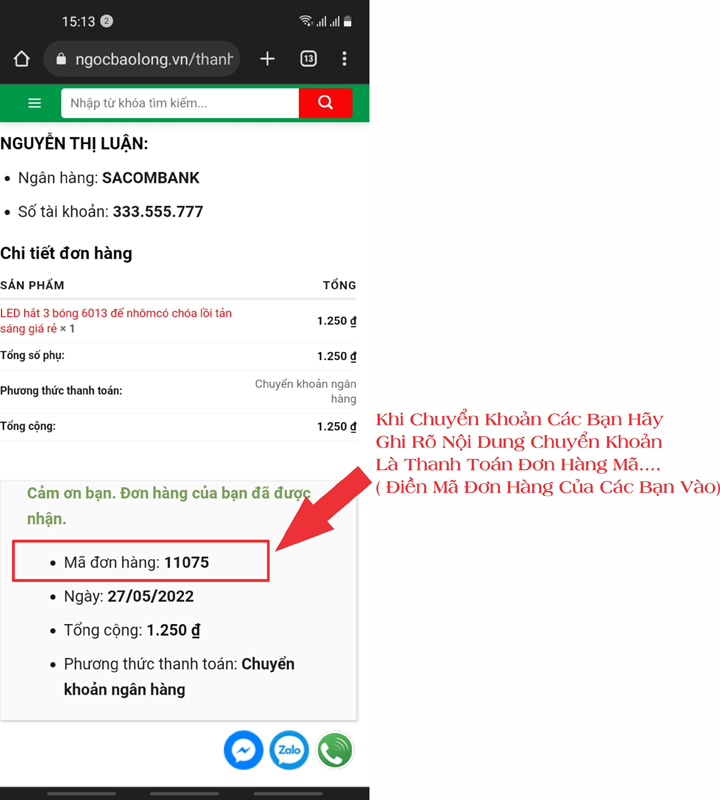Tap the green phone call icon
The height and width of the screenshot is (800, 720).
click(335, 750)
